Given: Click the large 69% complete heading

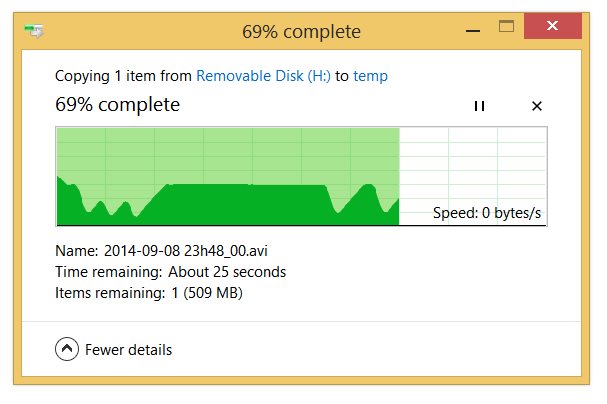Looking at the screenshot, I should click(x=117, y=104).
